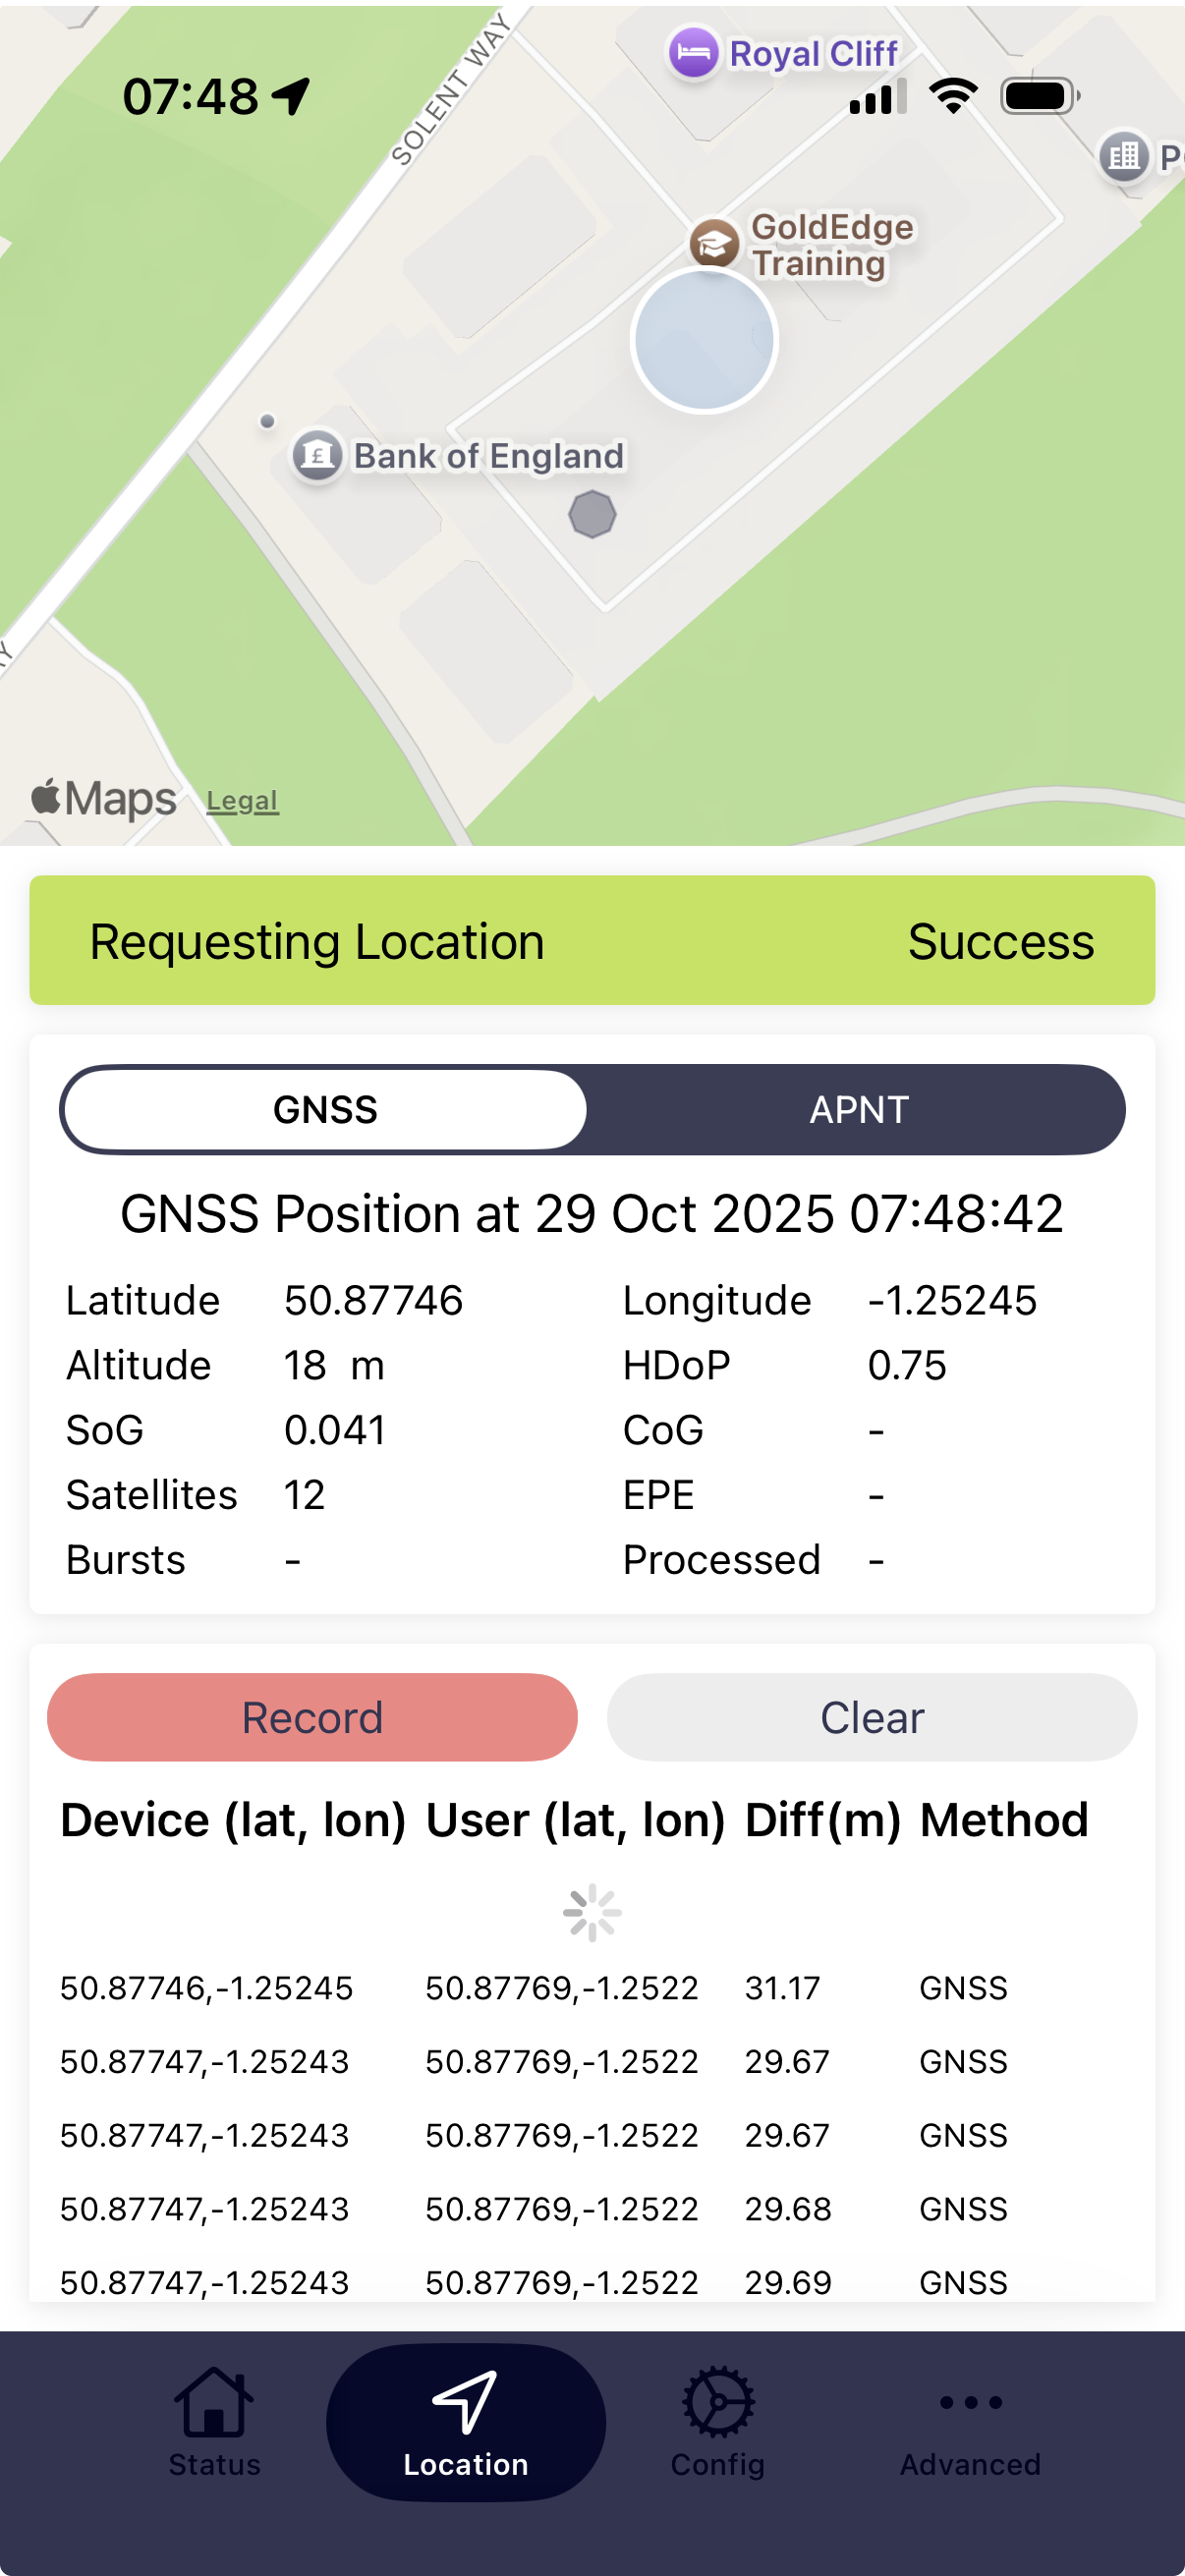Select the log row with diff 31.17
The width and height of the screenshot is (1185, 2576).
[x=592, y=1987]
